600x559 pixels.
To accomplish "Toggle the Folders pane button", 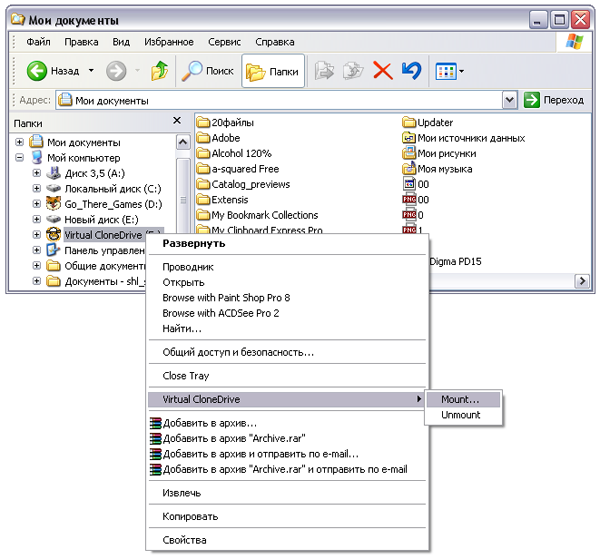I will coord(273,71).
